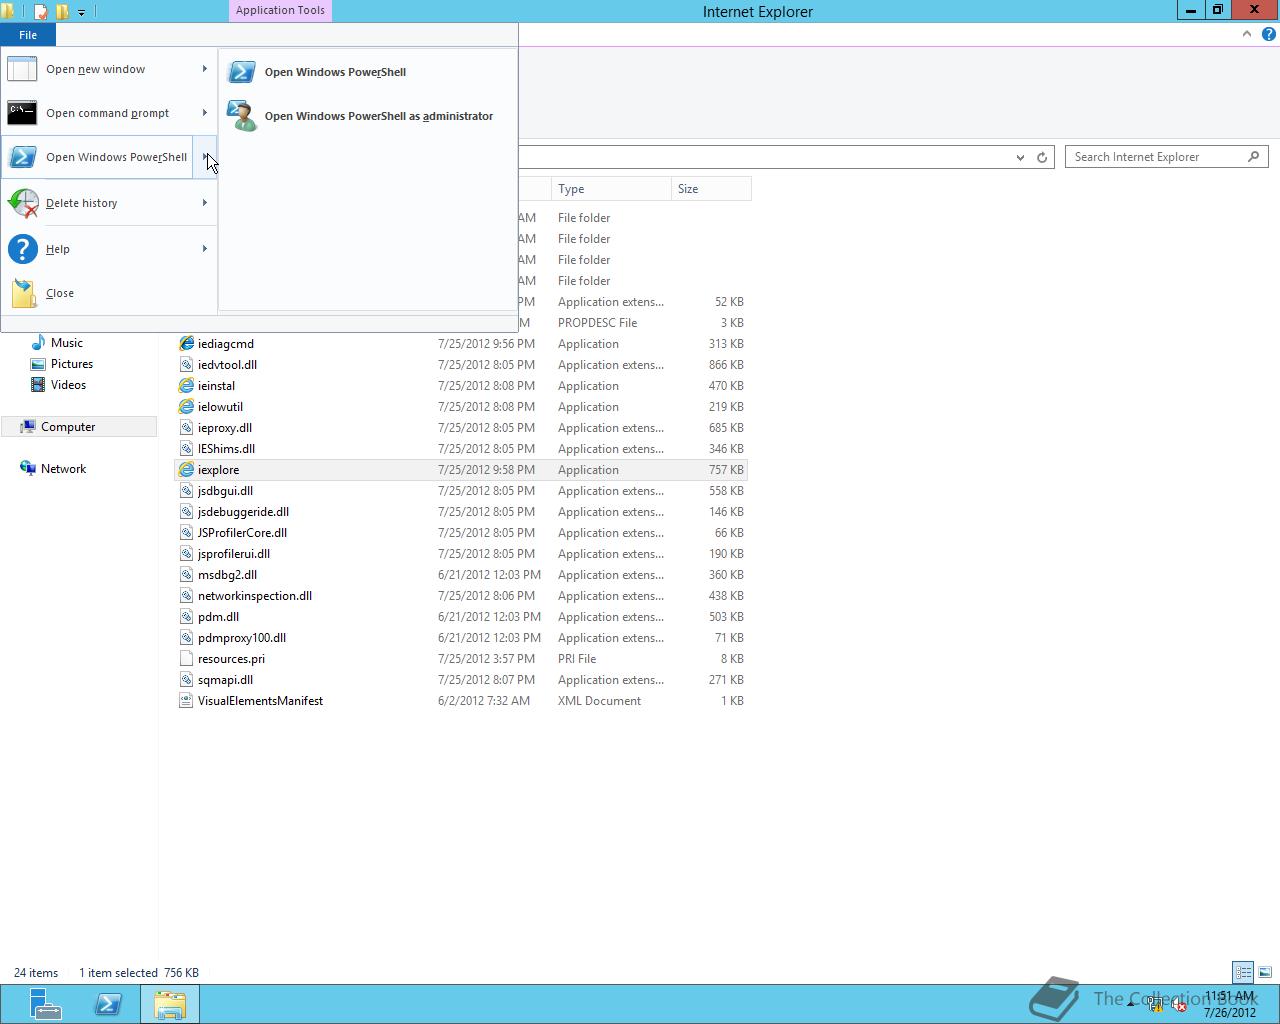Click the ielowutil application icon
1280x1024 pixels.
click(x=186, y=407)
